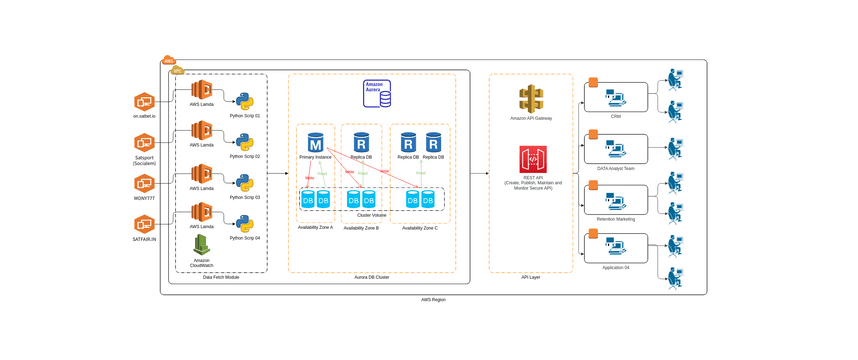Click the orange square on Retention Marketing box
Viewport: 858px width, 360px height.
(x=592, y=185)
